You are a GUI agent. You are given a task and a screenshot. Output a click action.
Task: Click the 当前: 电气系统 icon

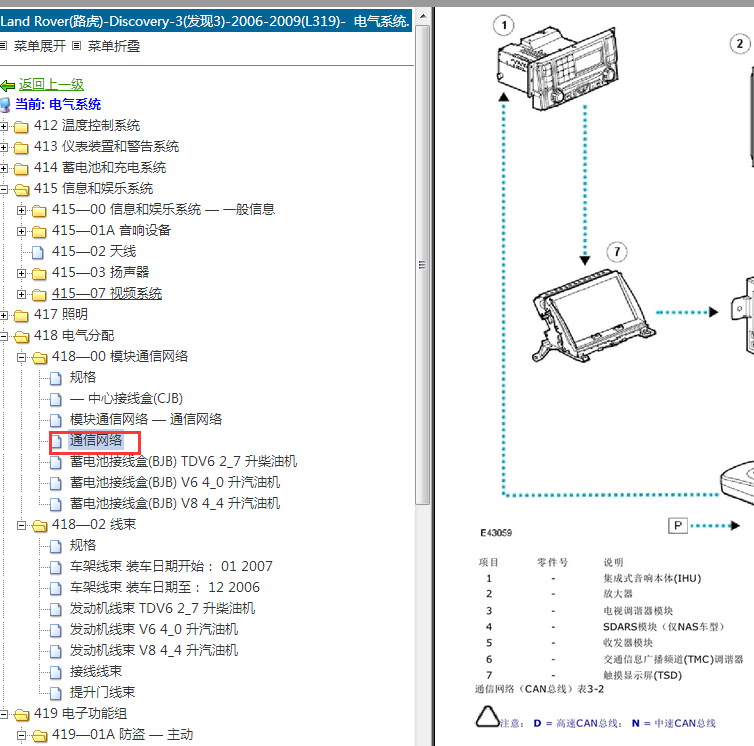[x=5, y=105]
